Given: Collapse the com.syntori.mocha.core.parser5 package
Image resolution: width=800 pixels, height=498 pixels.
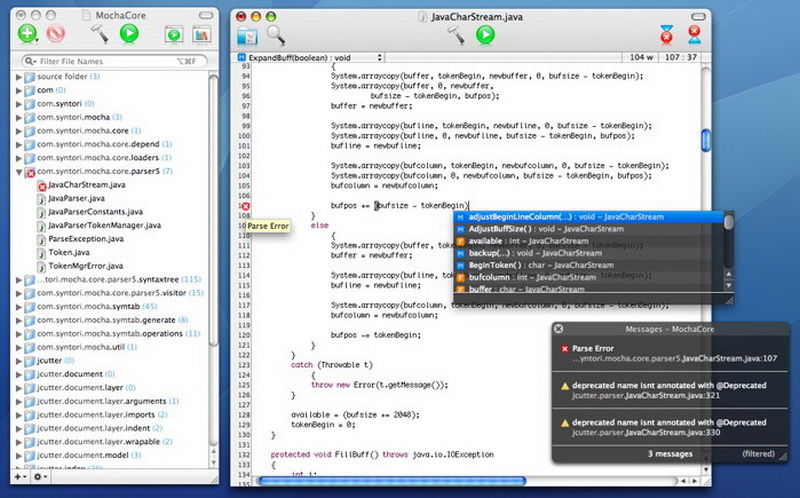Looking at the screenshot, I should pos(19,172).
